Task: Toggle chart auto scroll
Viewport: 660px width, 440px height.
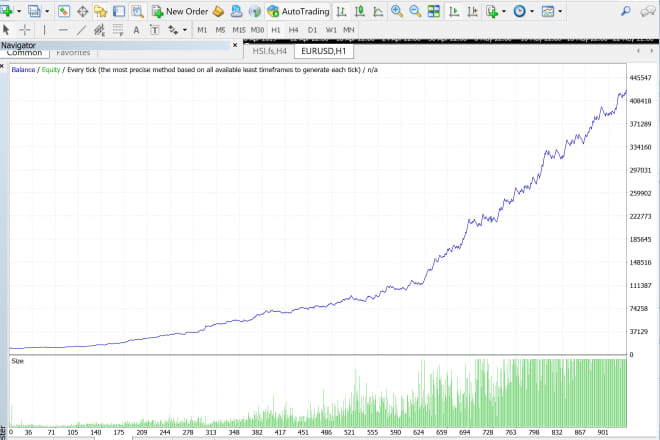Action: point(454,11)
